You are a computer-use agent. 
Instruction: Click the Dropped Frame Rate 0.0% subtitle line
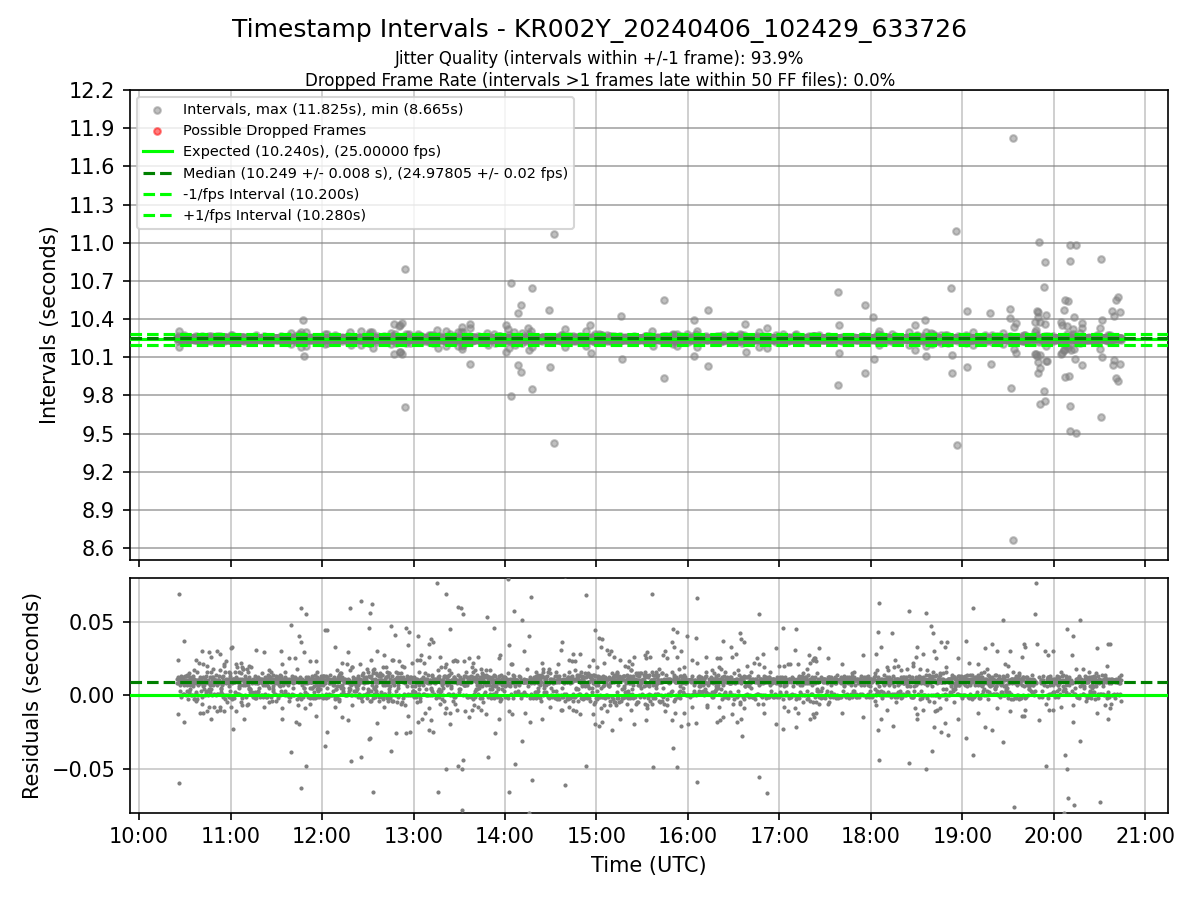(599, 80)
